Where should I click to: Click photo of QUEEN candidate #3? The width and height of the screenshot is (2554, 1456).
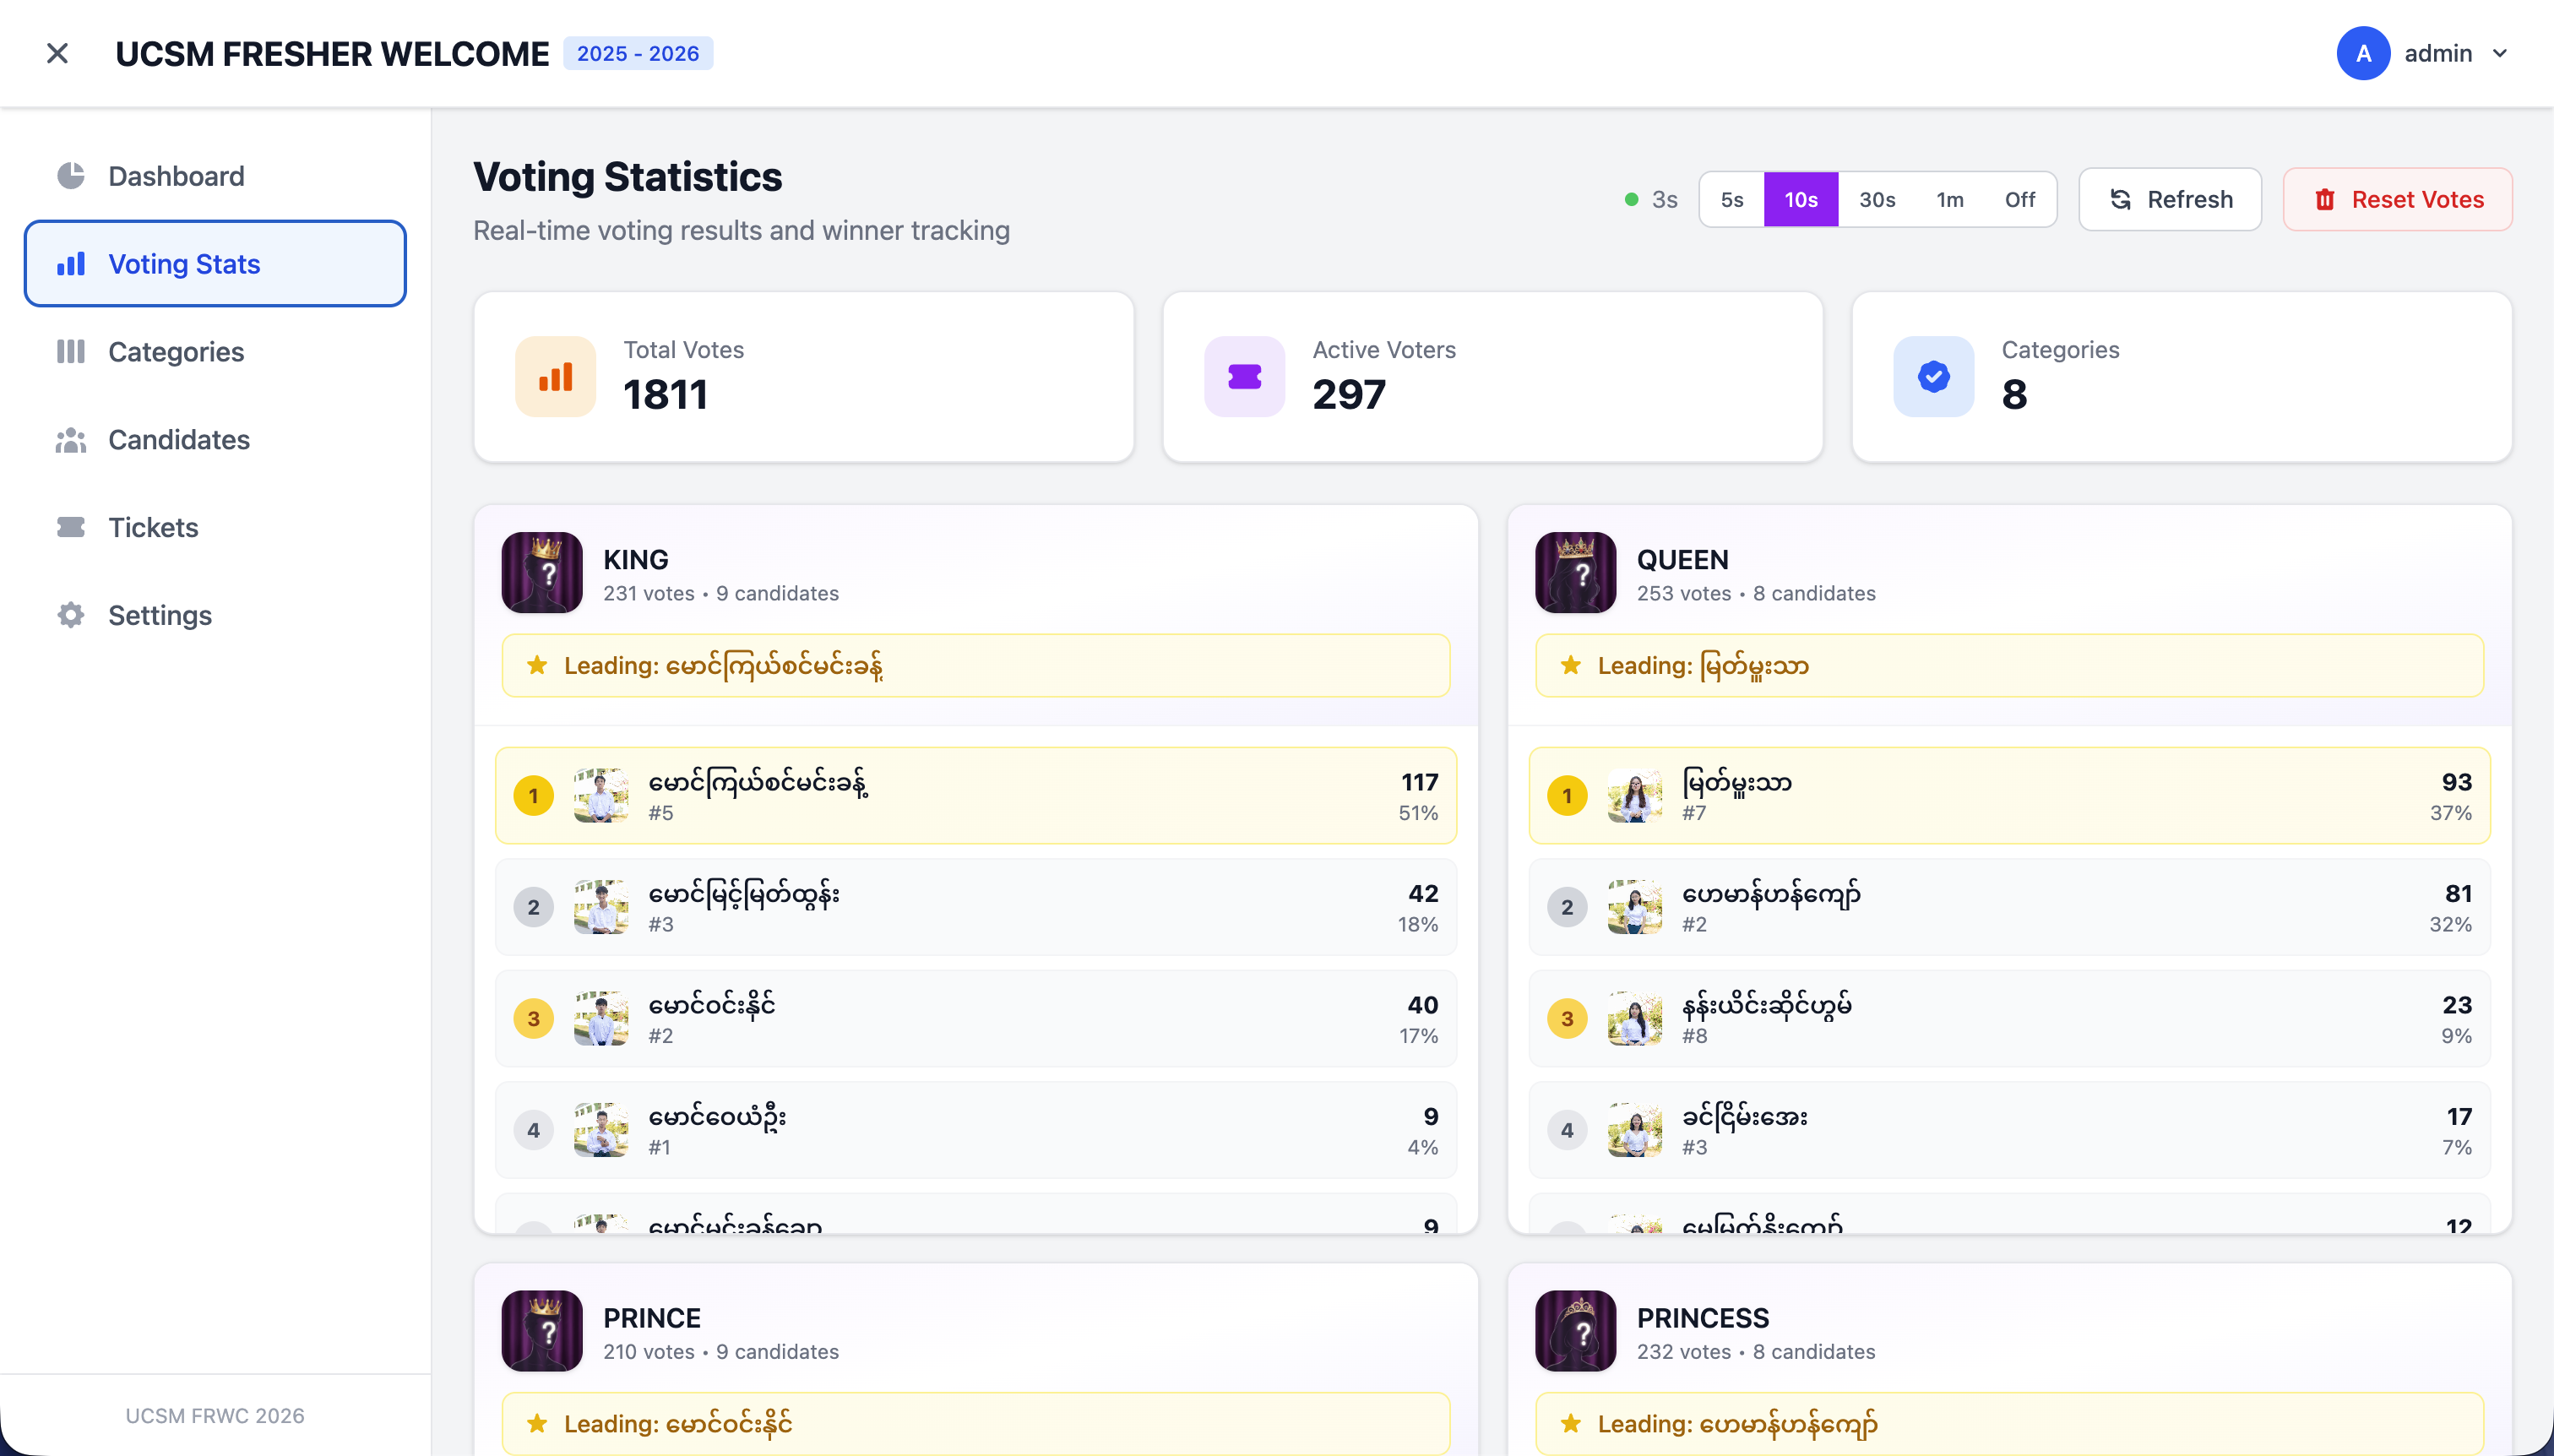pos(1635,1130)
